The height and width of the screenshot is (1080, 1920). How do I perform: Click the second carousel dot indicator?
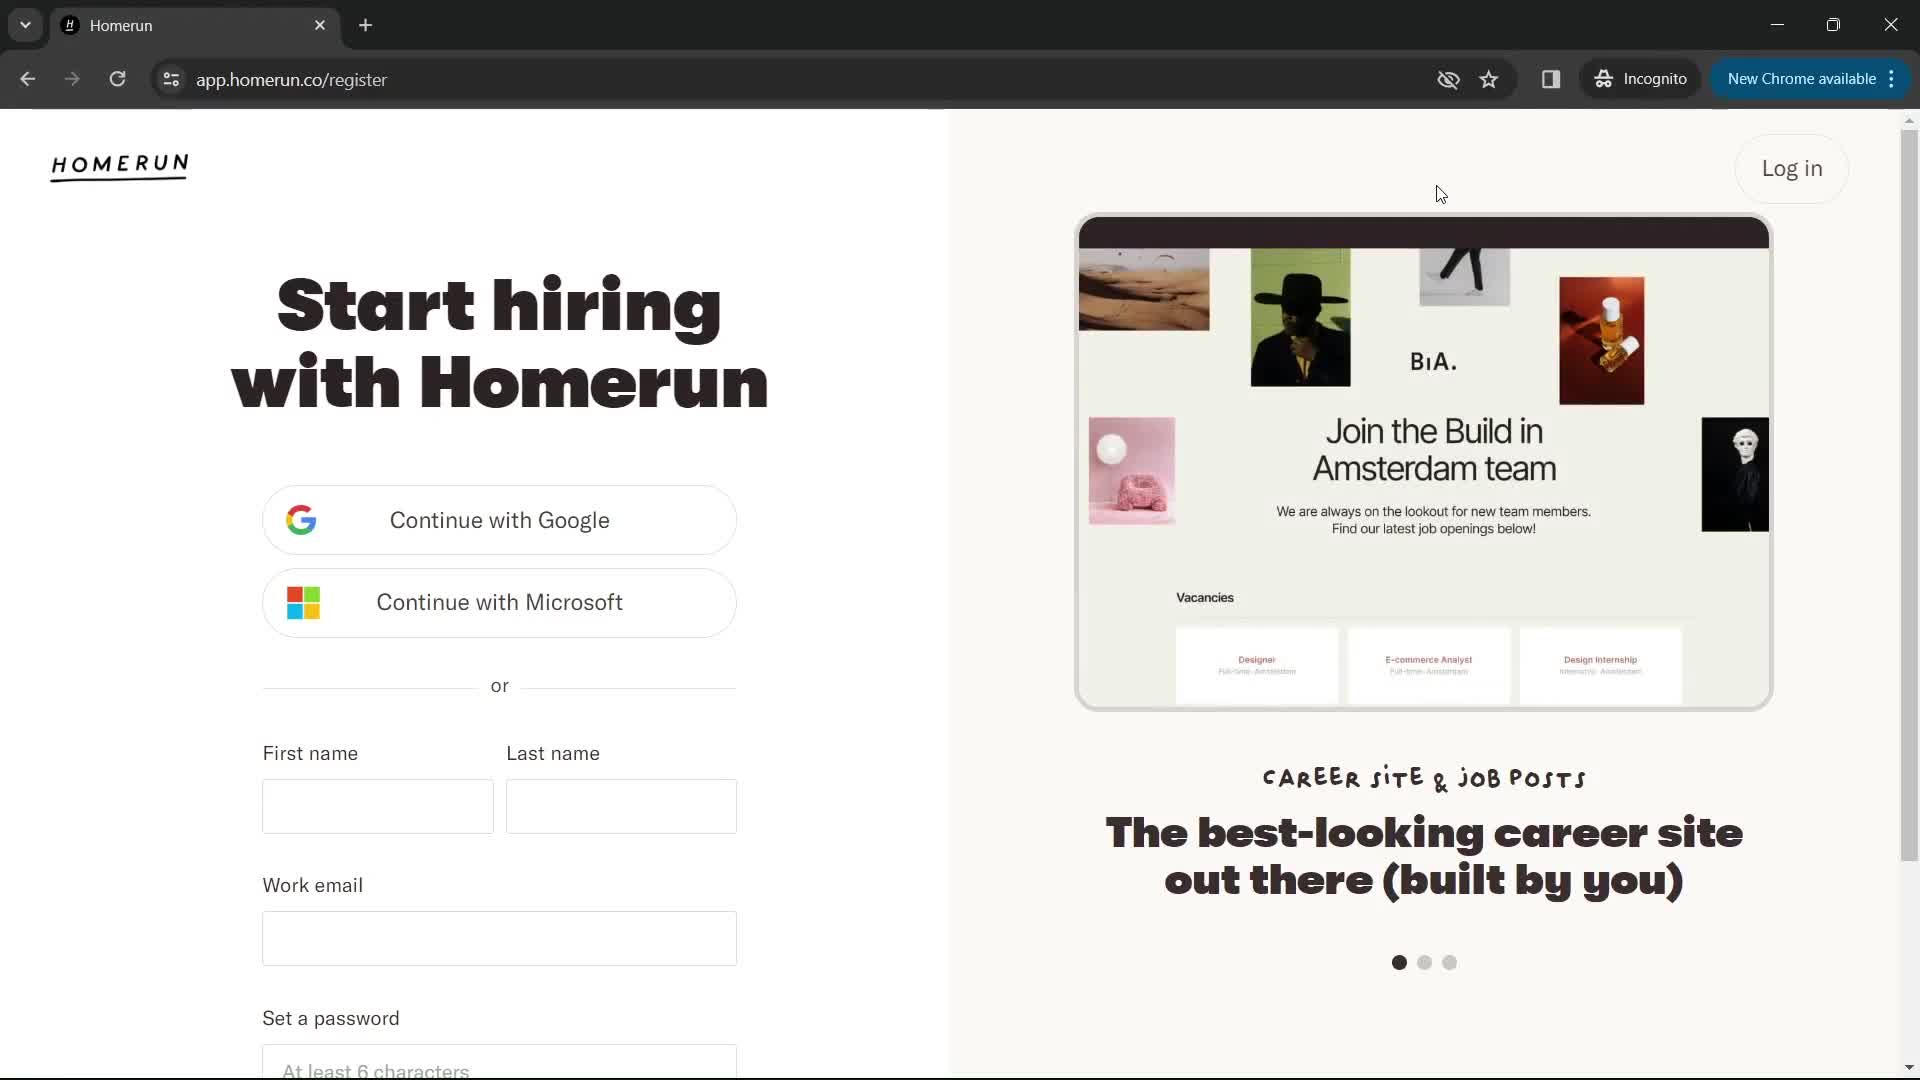1424,963
